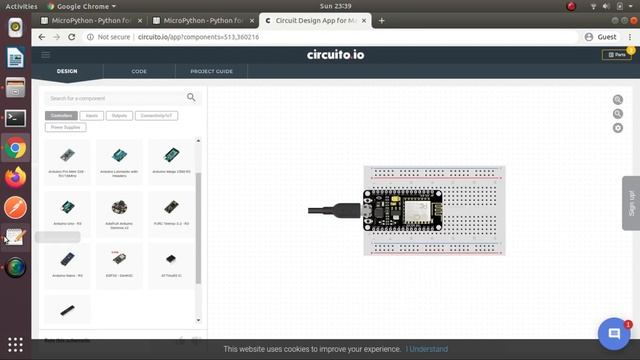Add Arduino Nano R3 board
The width and height of the screenshot is (640, 360).
pos(67,266)
